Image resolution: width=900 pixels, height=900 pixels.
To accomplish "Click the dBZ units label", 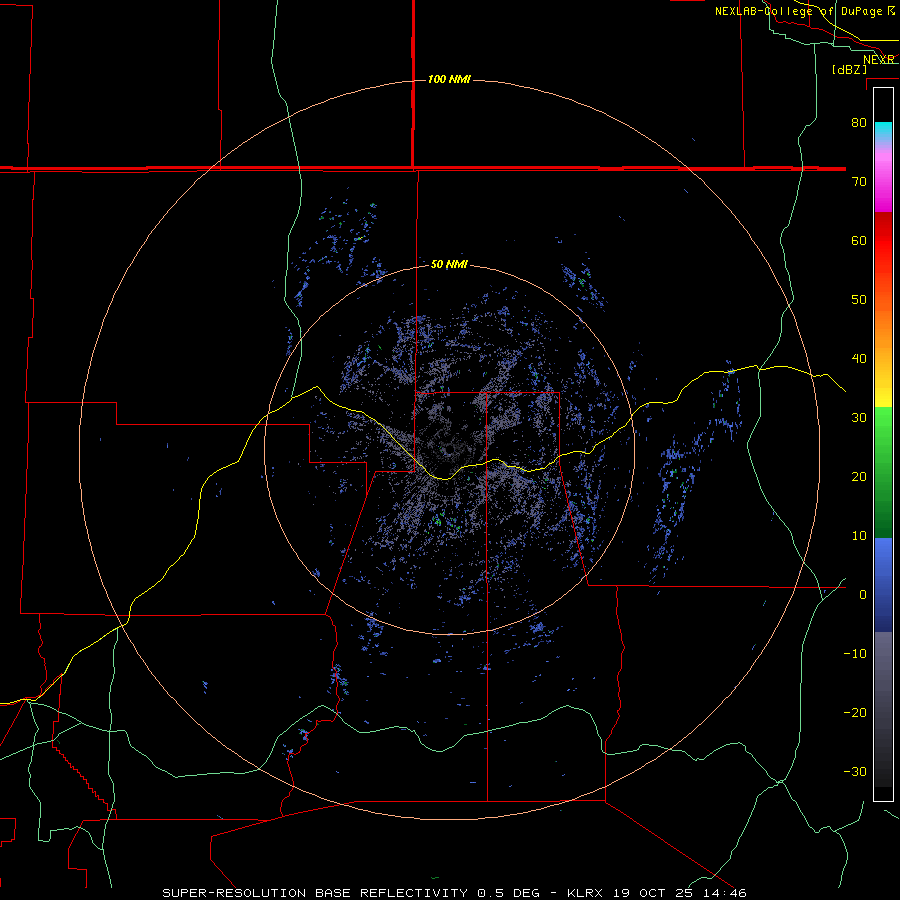I will [849, 69].
